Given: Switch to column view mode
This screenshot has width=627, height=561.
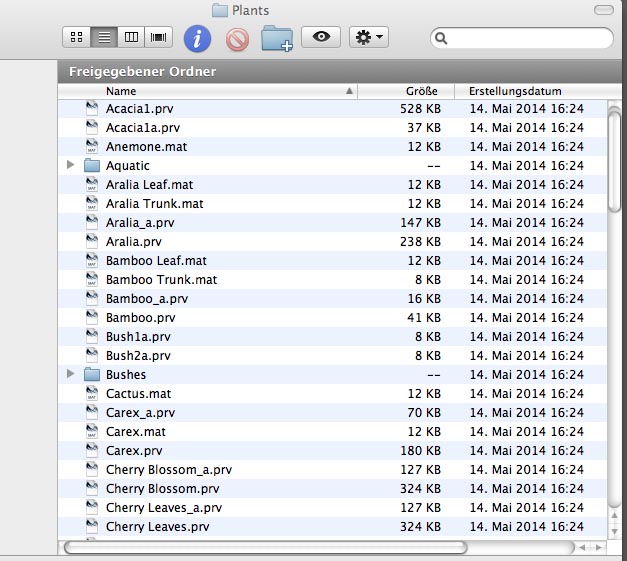Looking at the screenshot, I should pyautogui.click(x=131, y=37).
